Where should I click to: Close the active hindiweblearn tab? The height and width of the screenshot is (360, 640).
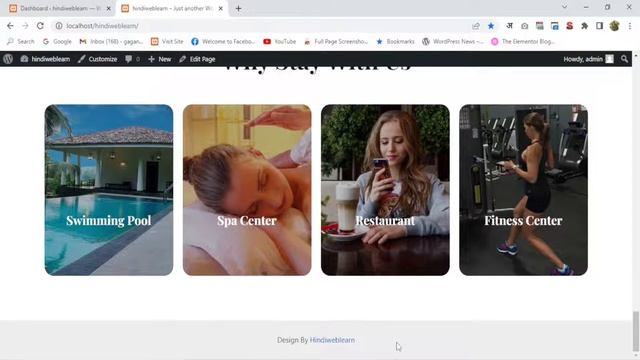220,8
